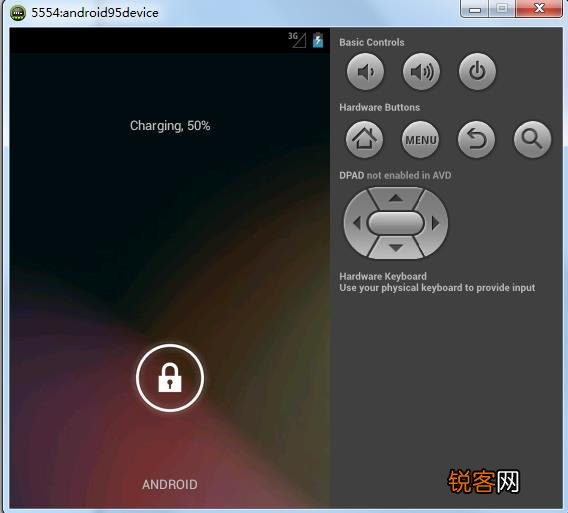Click the DPAD down arrow

click(396, 248)
